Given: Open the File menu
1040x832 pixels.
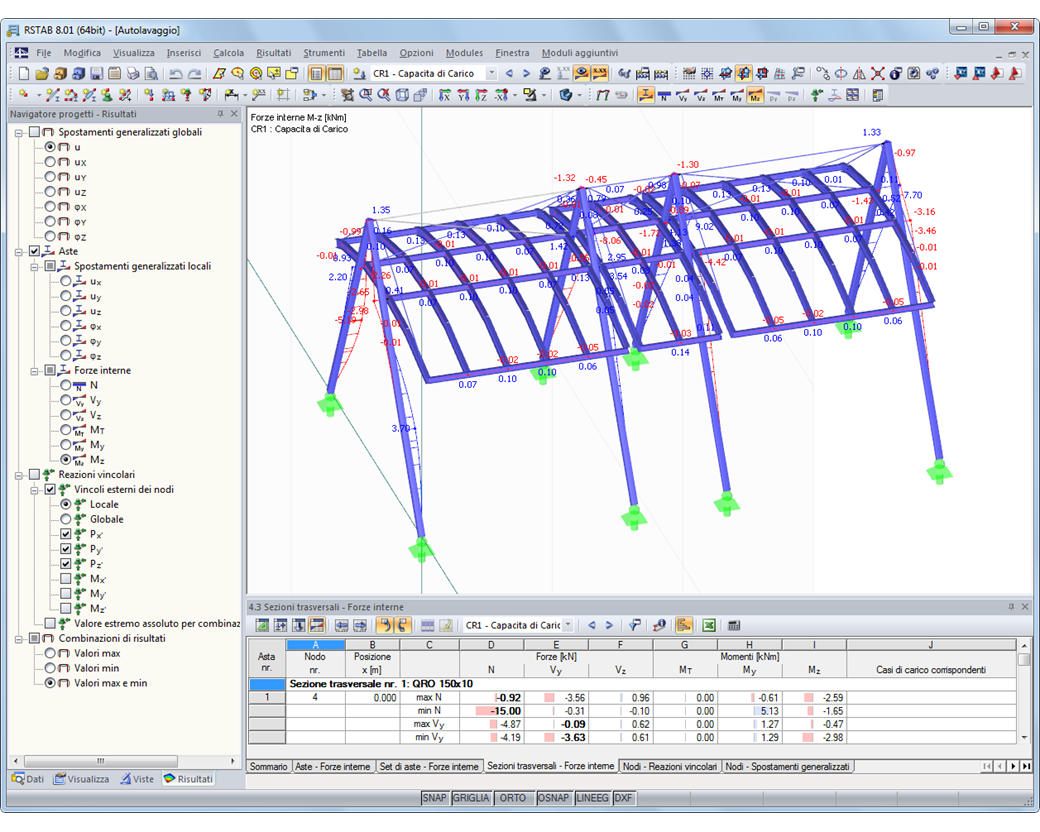Looking at the screenshot, I should (x=44, y=52).
